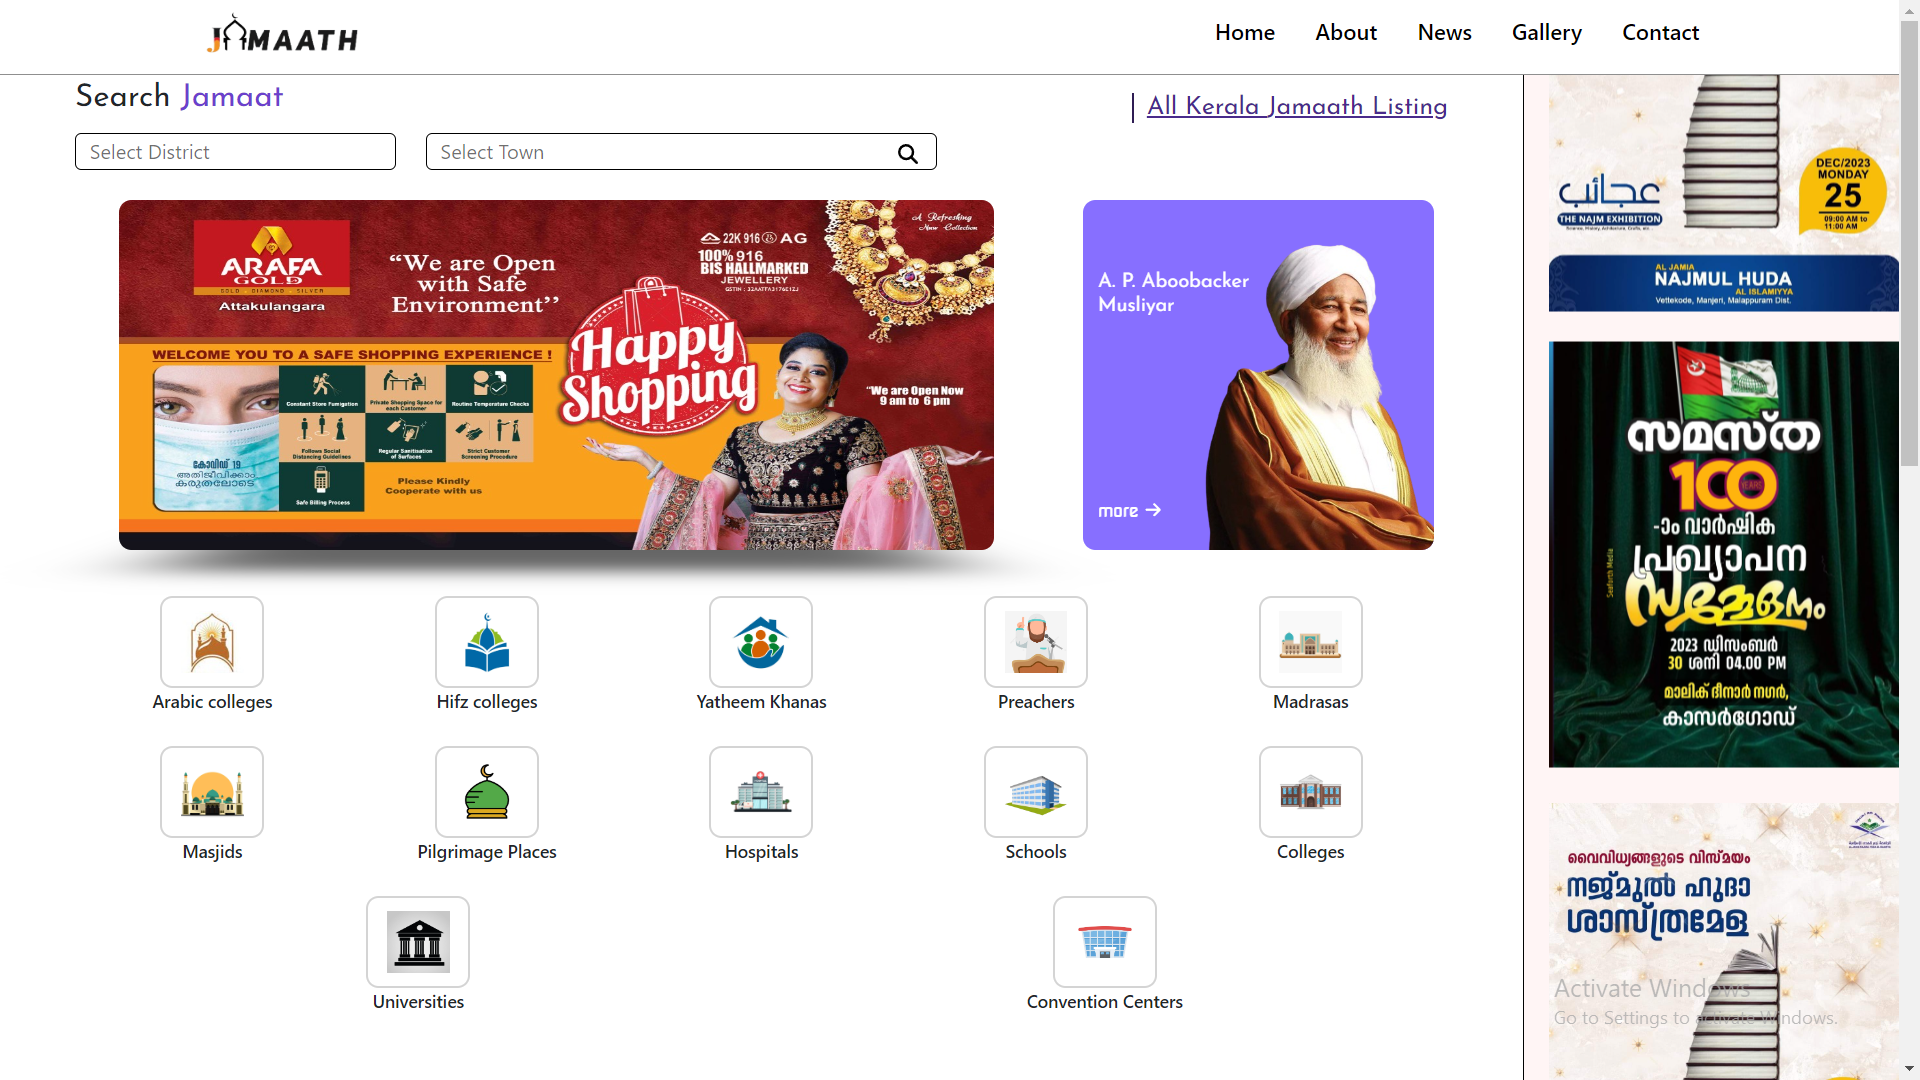Click the Convention Centers label
Viewport: 1920px width, 1080px height.
(1105, 1002)
